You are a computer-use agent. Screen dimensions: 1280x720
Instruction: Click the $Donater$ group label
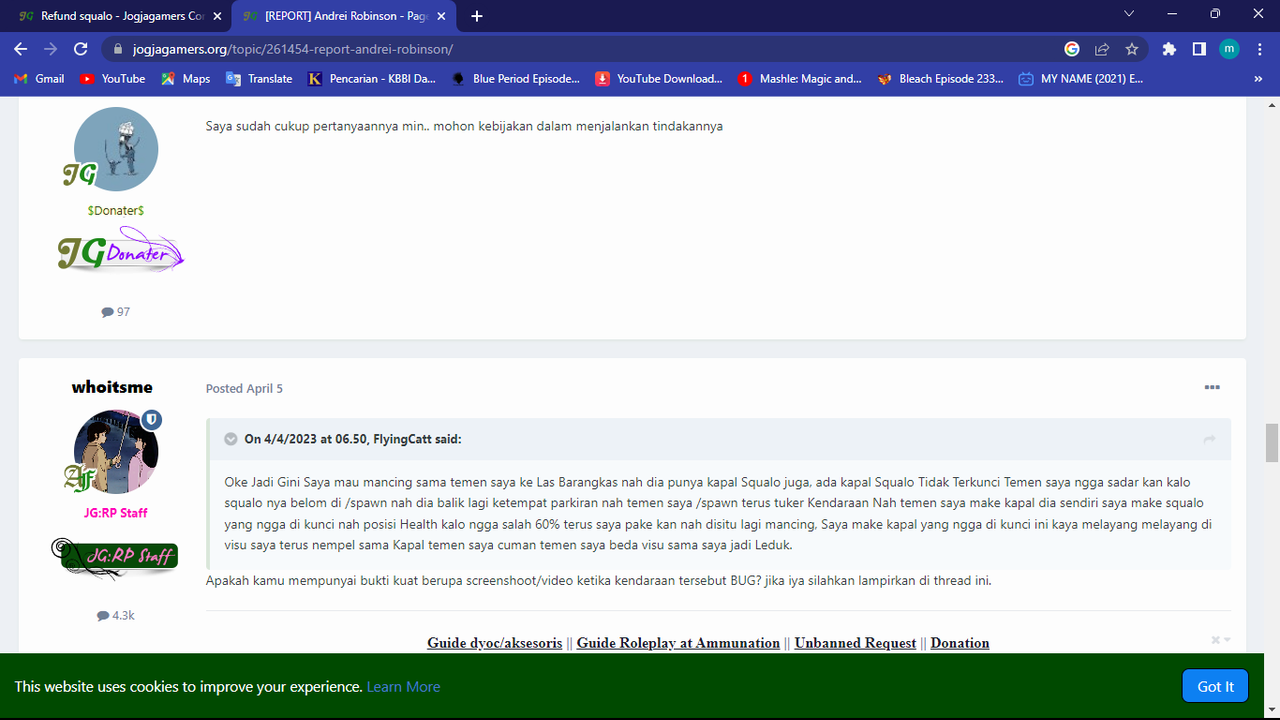pos(115,210)
